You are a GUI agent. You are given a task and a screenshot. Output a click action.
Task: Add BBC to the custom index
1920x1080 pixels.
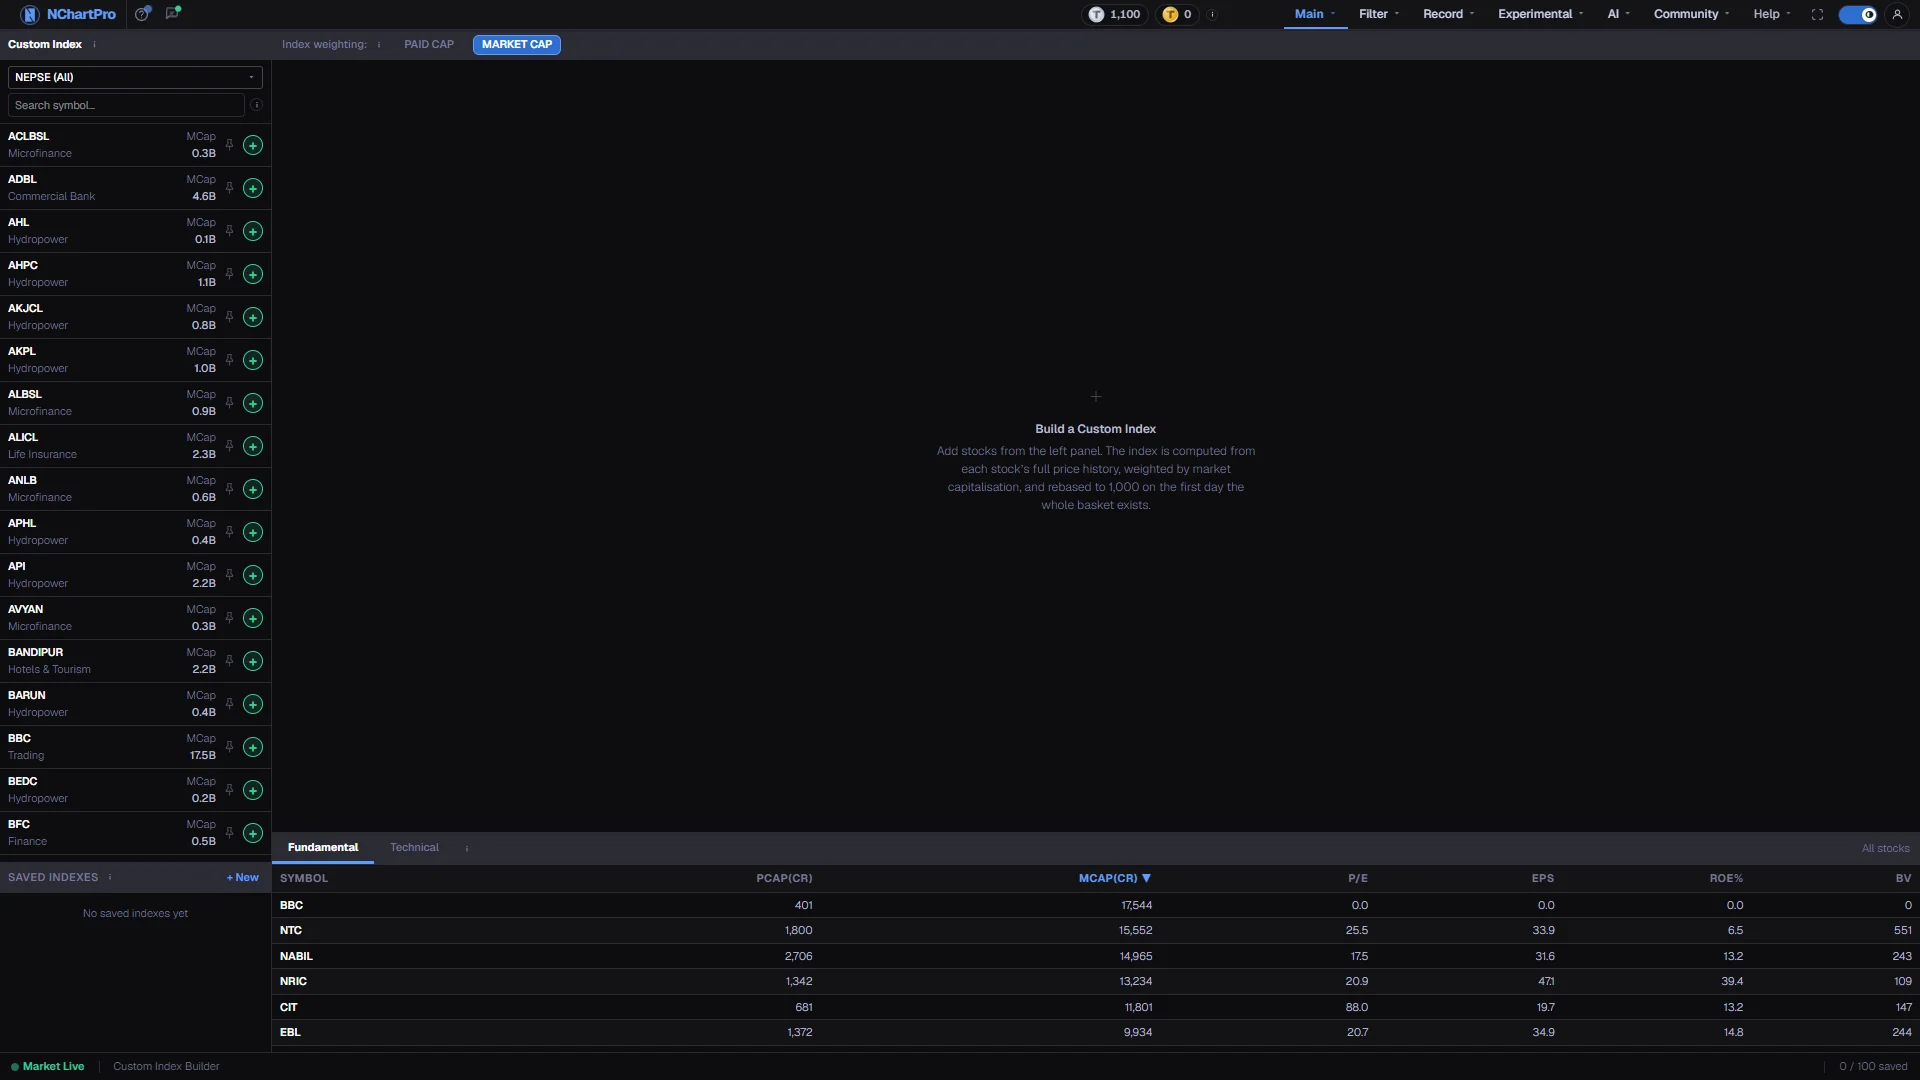click(253, 747)
